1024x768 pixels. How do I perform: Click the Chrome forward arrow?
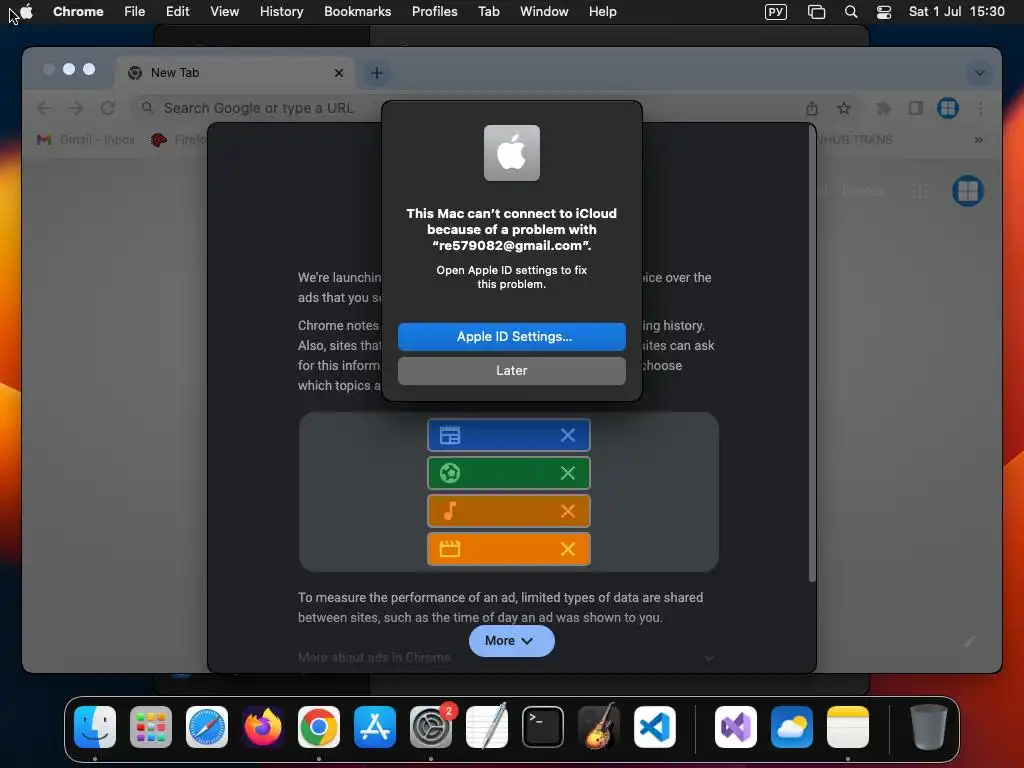pos(76,108)
